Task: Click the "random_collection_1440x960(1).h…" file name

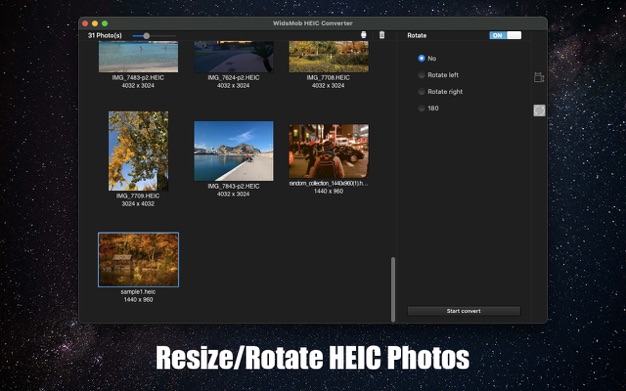Action: pos(329,183)
